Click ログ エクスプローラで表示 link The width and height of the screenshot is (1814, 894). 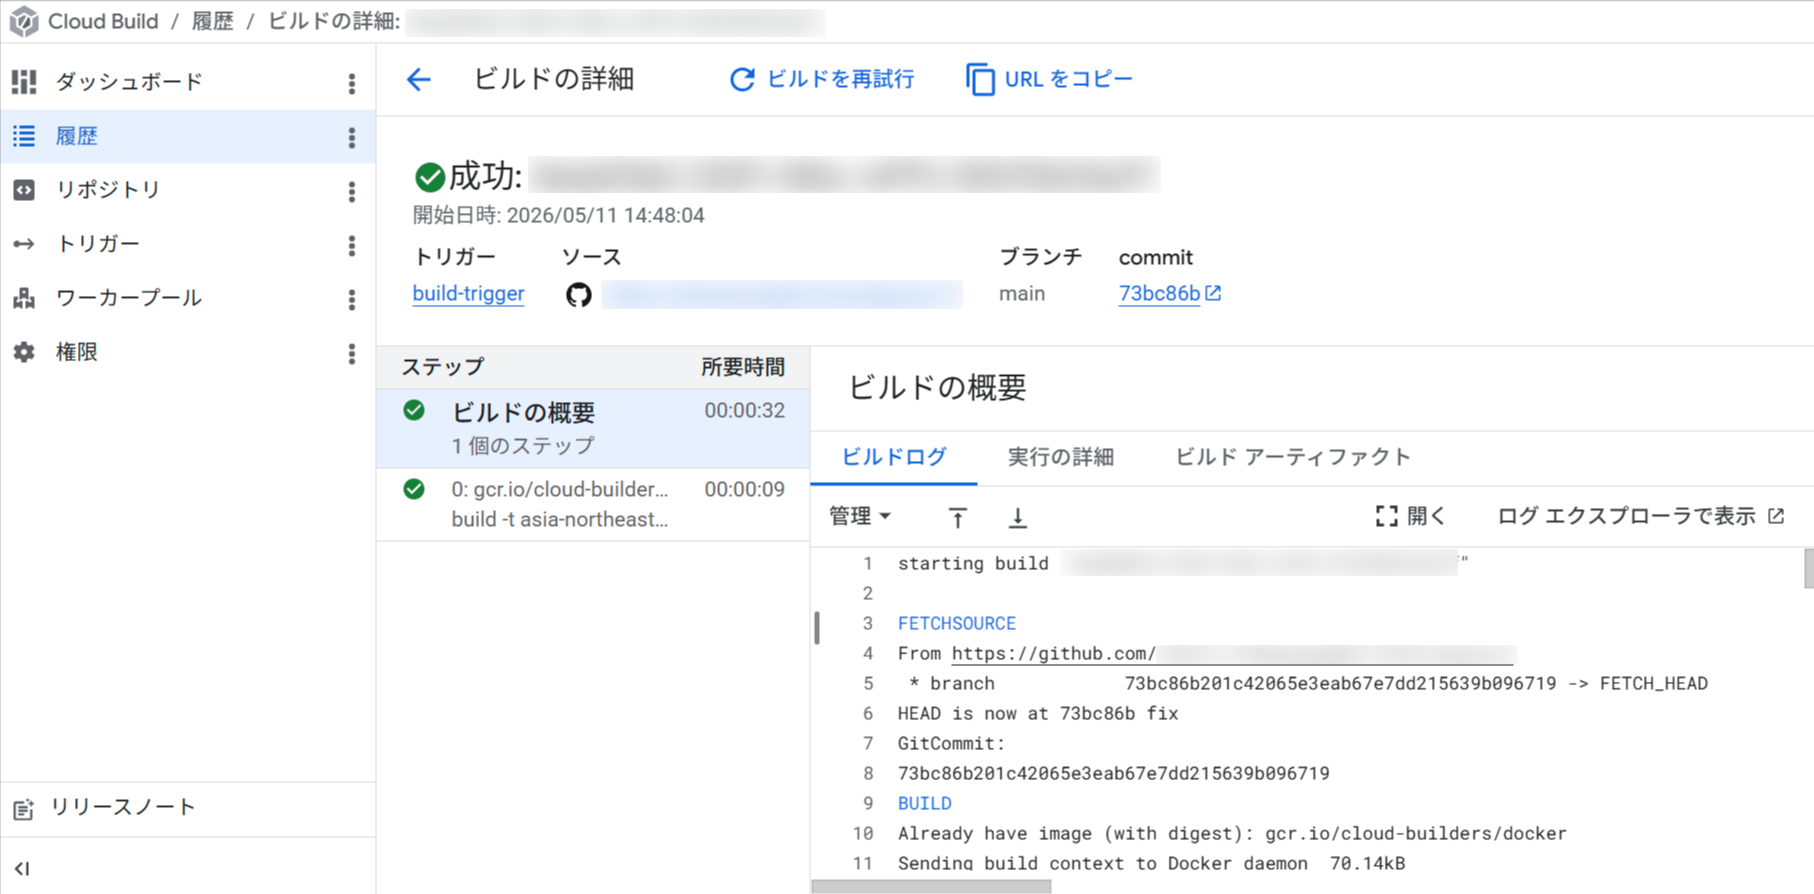tap(1640, 516)
